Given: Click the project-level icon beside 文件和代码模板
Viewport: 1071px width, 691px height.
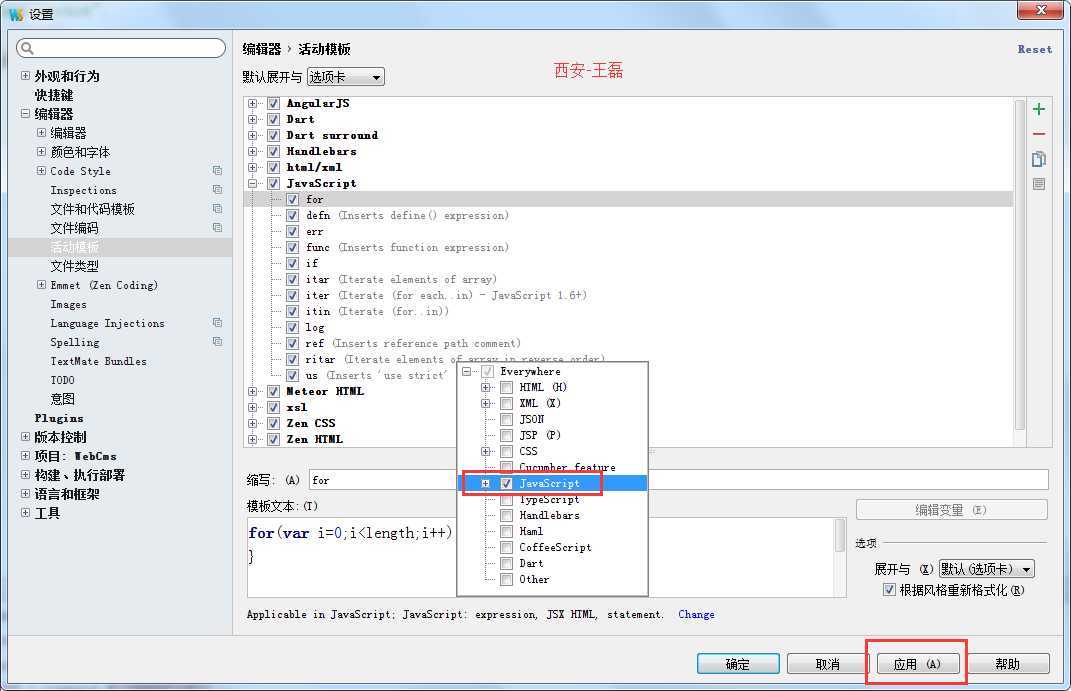Looking at the screenshot, I should [217, 209].
